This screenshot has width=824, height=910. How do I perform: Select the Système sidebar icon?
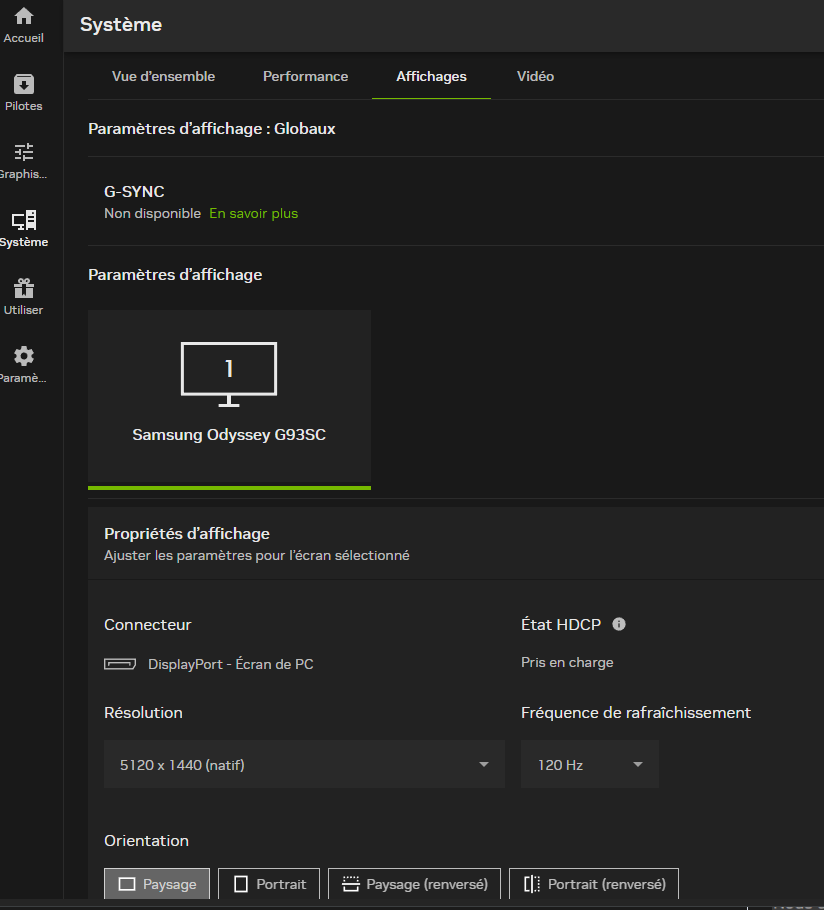(x=24, y=221)
